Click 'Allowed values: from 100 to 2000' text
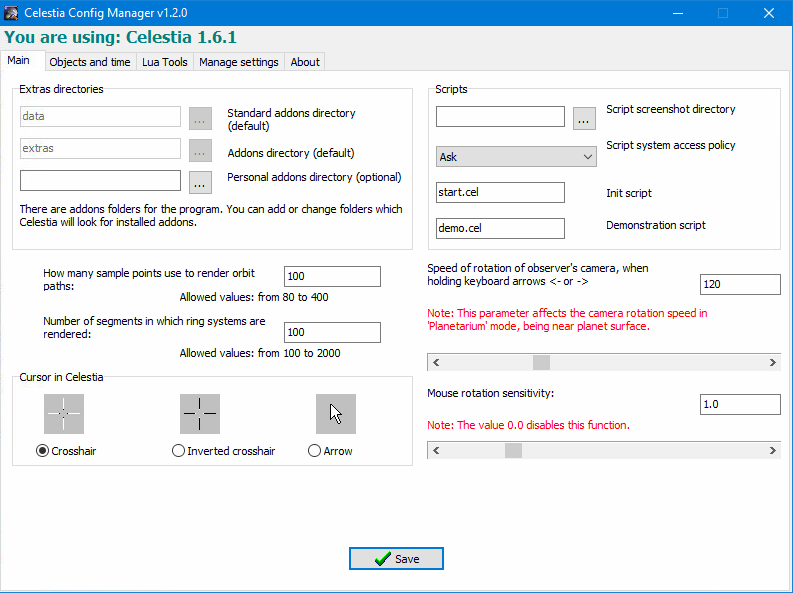The image size is (793, 593). click(260, 353)
